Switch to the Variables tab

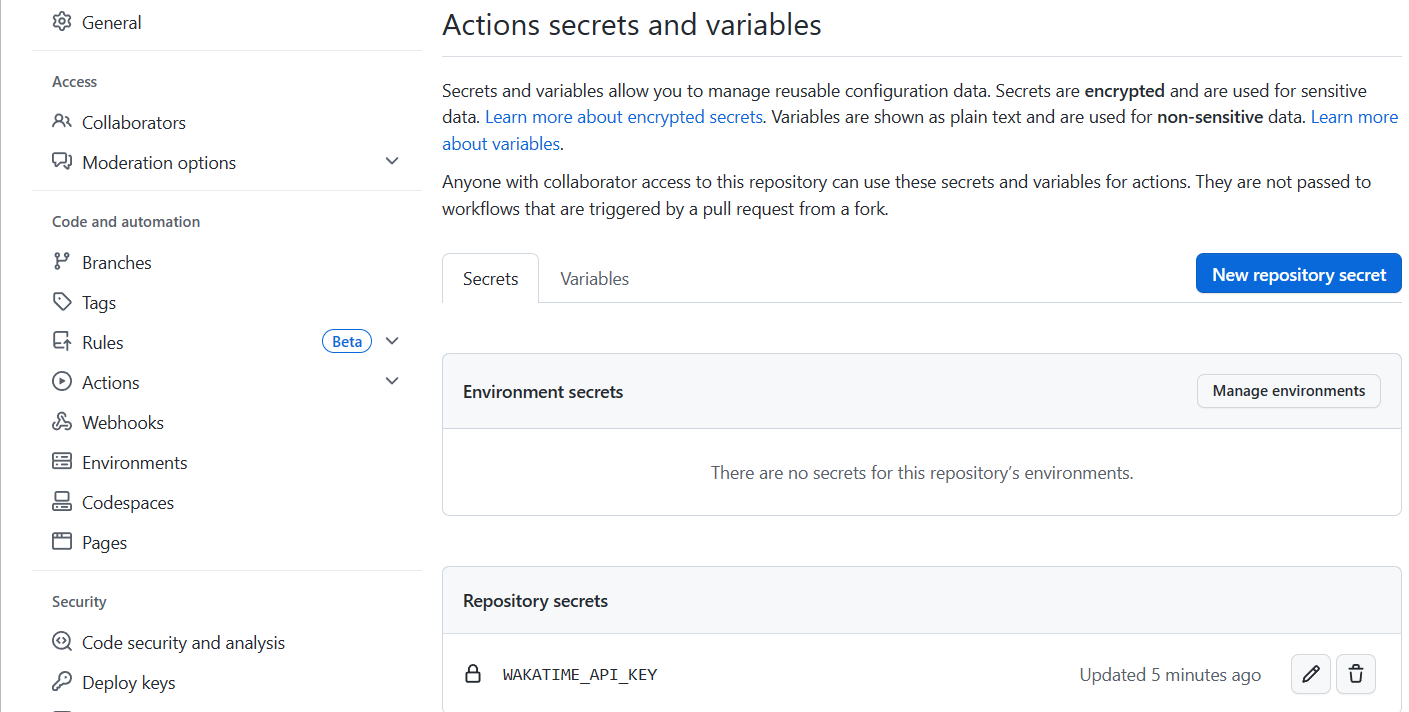click(x=594, y=279)
